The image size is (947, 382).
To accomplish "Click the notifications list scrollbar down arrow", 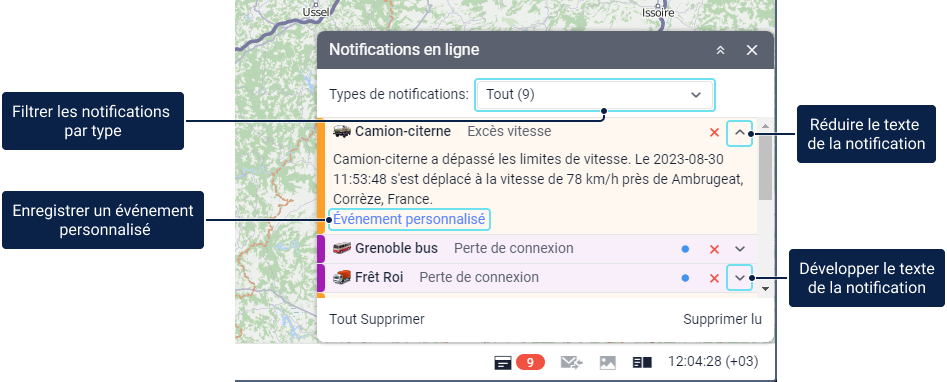I will point(765,289).
